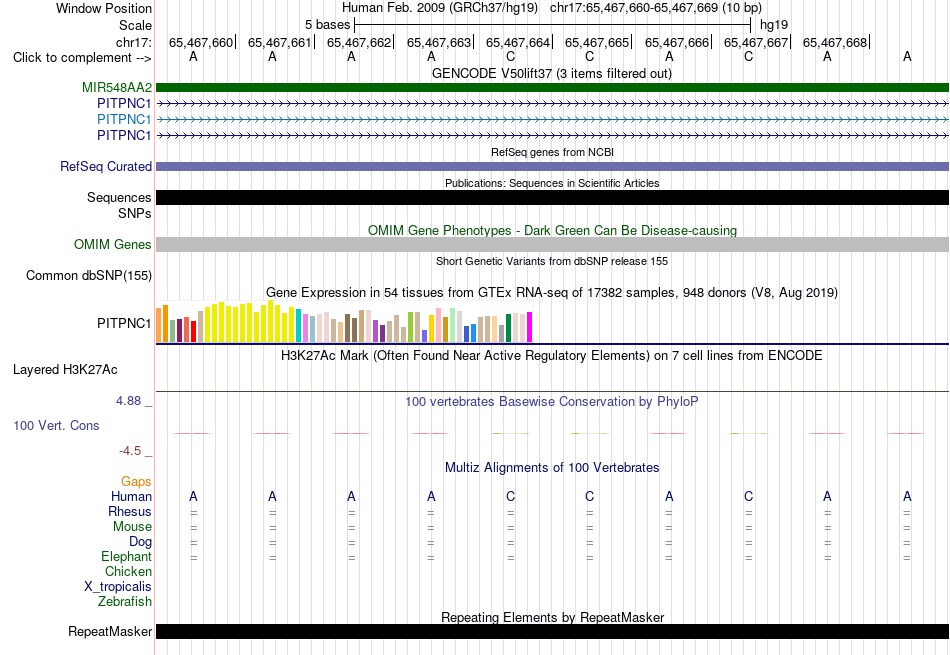The width and height of the screenshot is (950, 655).
Task: Click the 'Gene Expression in 54 tissues' GTEx title
Action: click(x=552, y=293)
